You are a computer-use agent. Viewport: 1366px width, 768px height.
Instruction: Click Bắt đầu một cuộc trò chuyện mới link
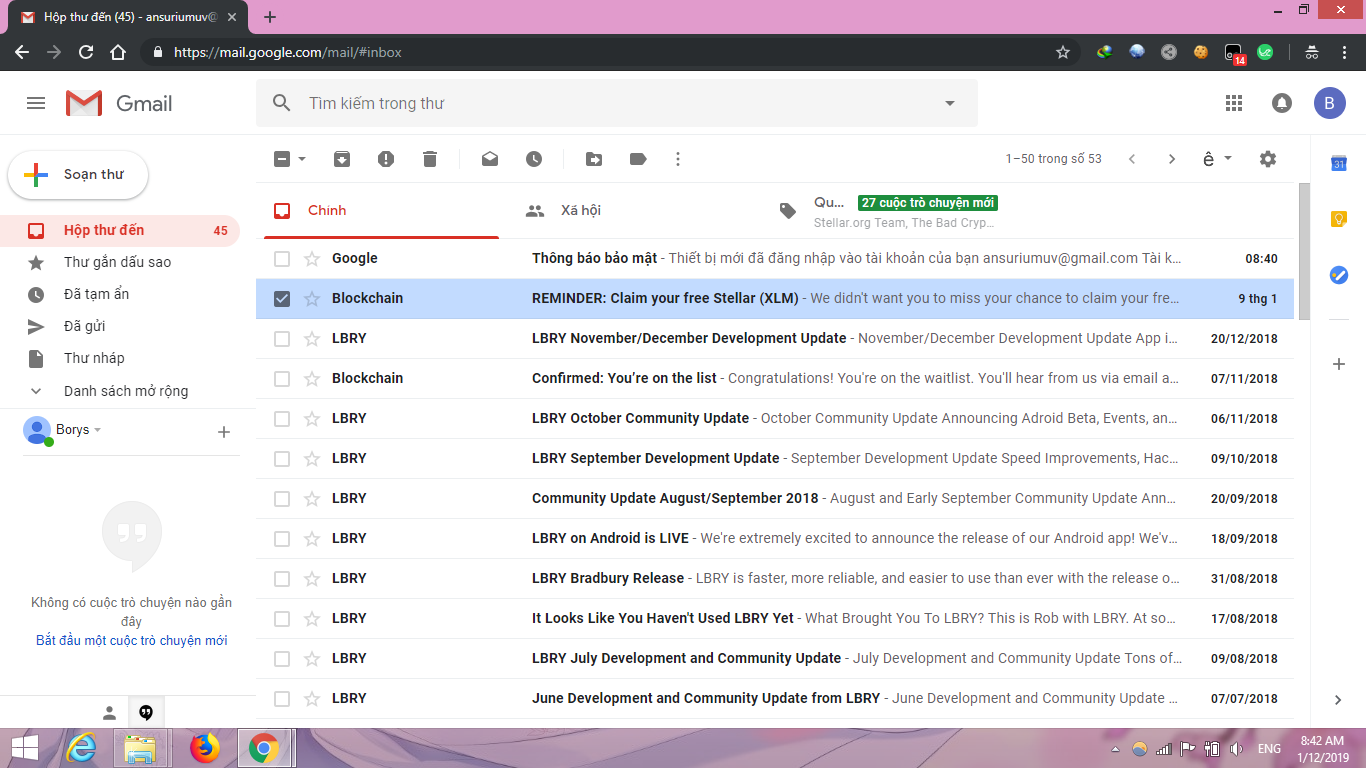(x=132, y=641)
